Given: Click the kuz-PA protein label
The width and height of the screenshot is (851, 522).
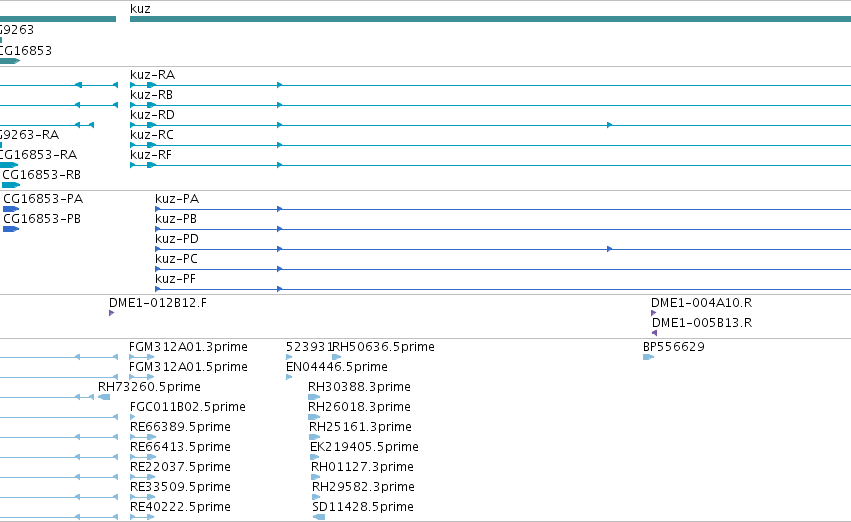Looking at the screenshot, I should (x=177, y=199).
